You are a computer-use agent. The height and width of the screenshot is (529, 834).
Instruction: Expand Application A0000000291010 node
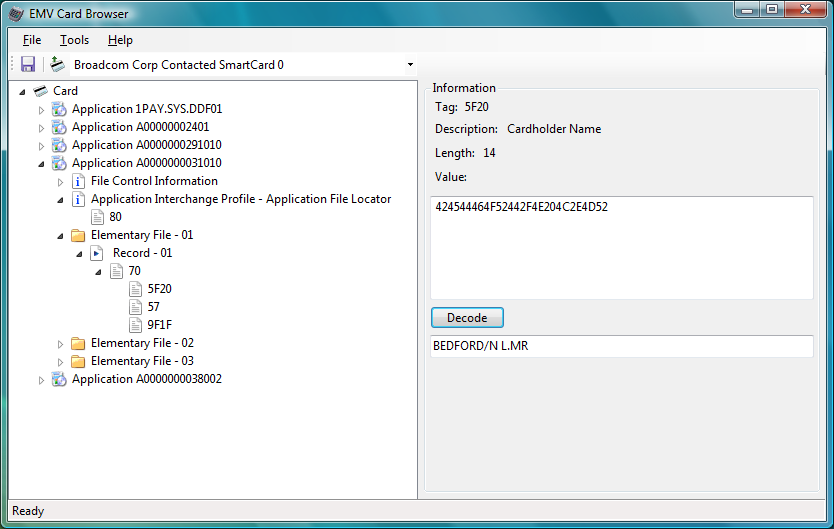coord(41,146)
